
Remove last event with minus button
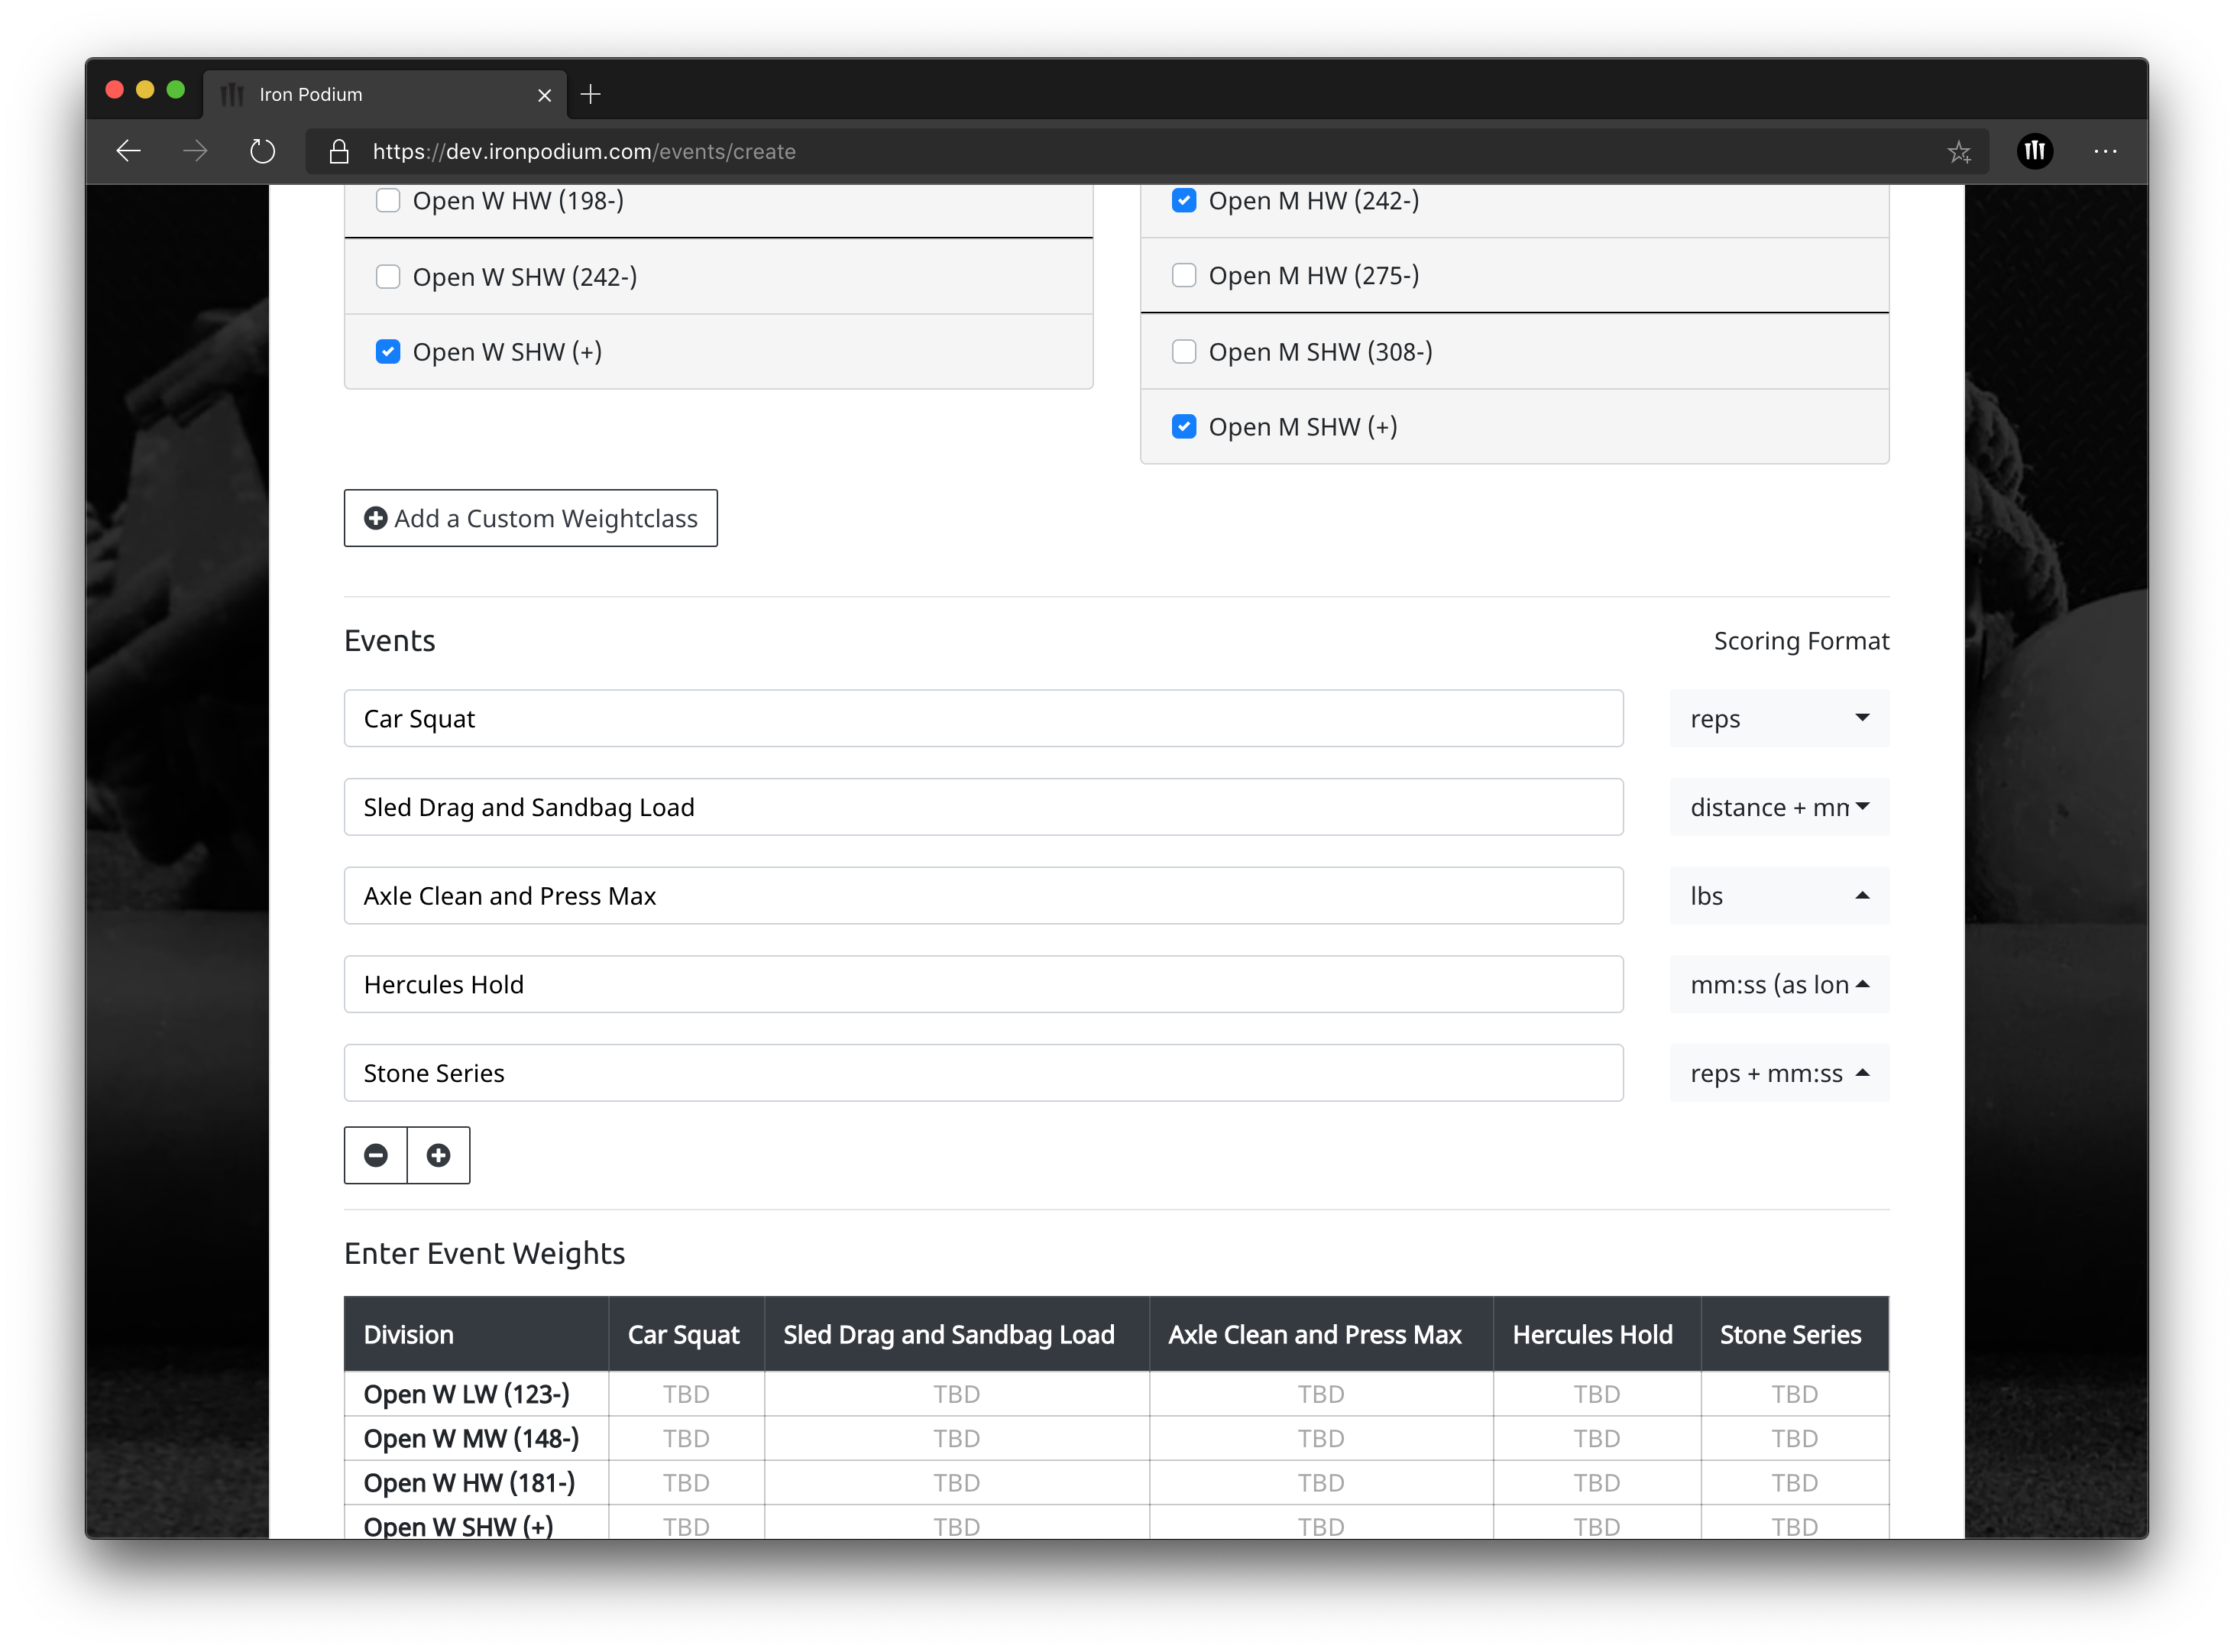(x=376, y=1155)
